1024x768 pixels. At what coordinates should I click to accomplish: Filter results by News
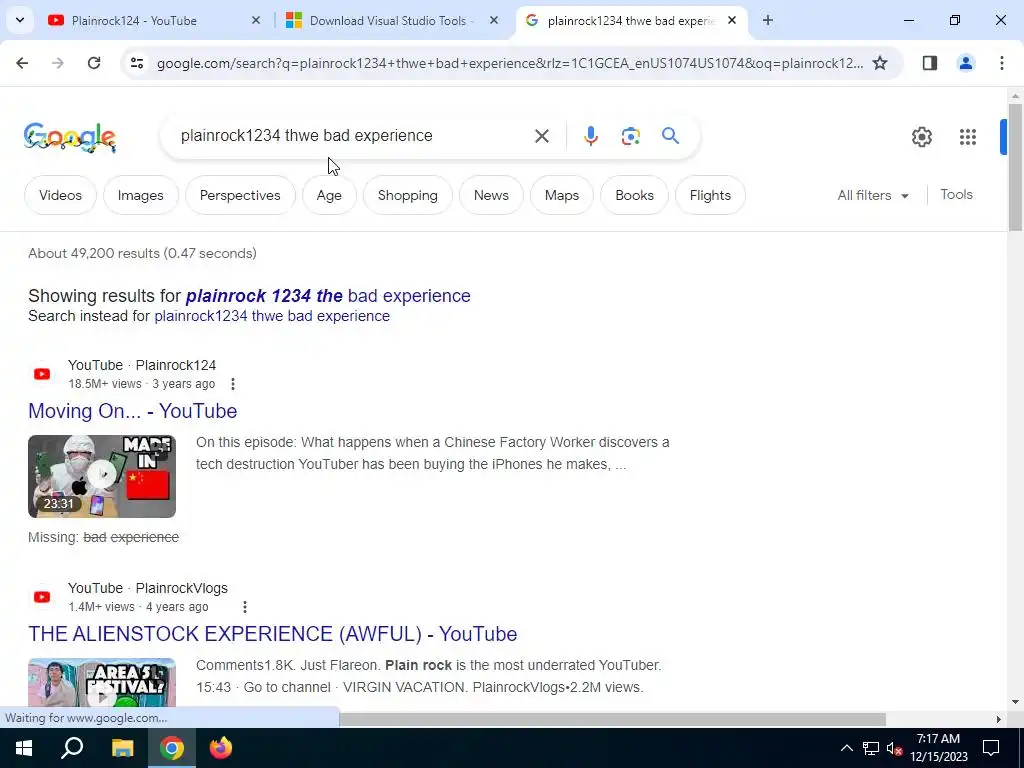tap(491, 195)
